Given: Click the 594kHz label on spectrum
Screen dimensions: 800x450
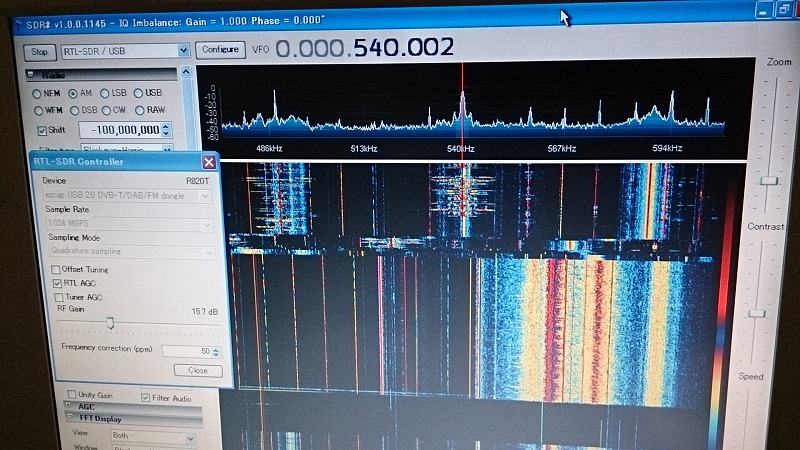Looking at the screenshot, I should tap(667, 148).
